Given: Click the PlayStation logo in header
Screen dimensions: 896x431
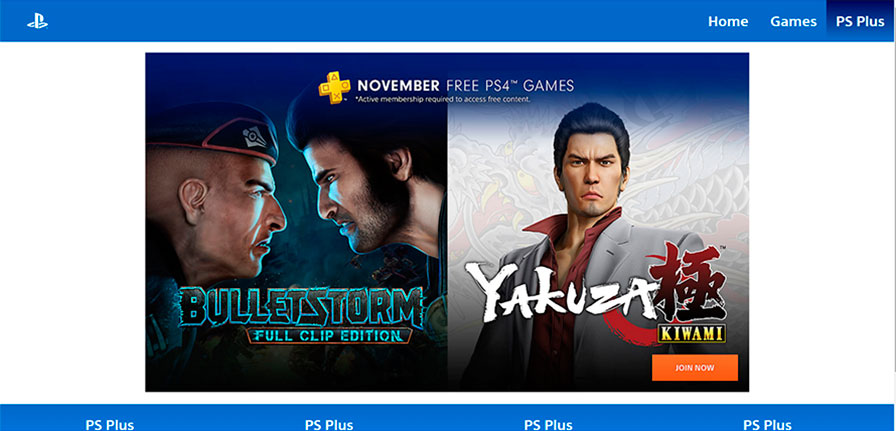Looking at the screenshot, I should point(37,21).
